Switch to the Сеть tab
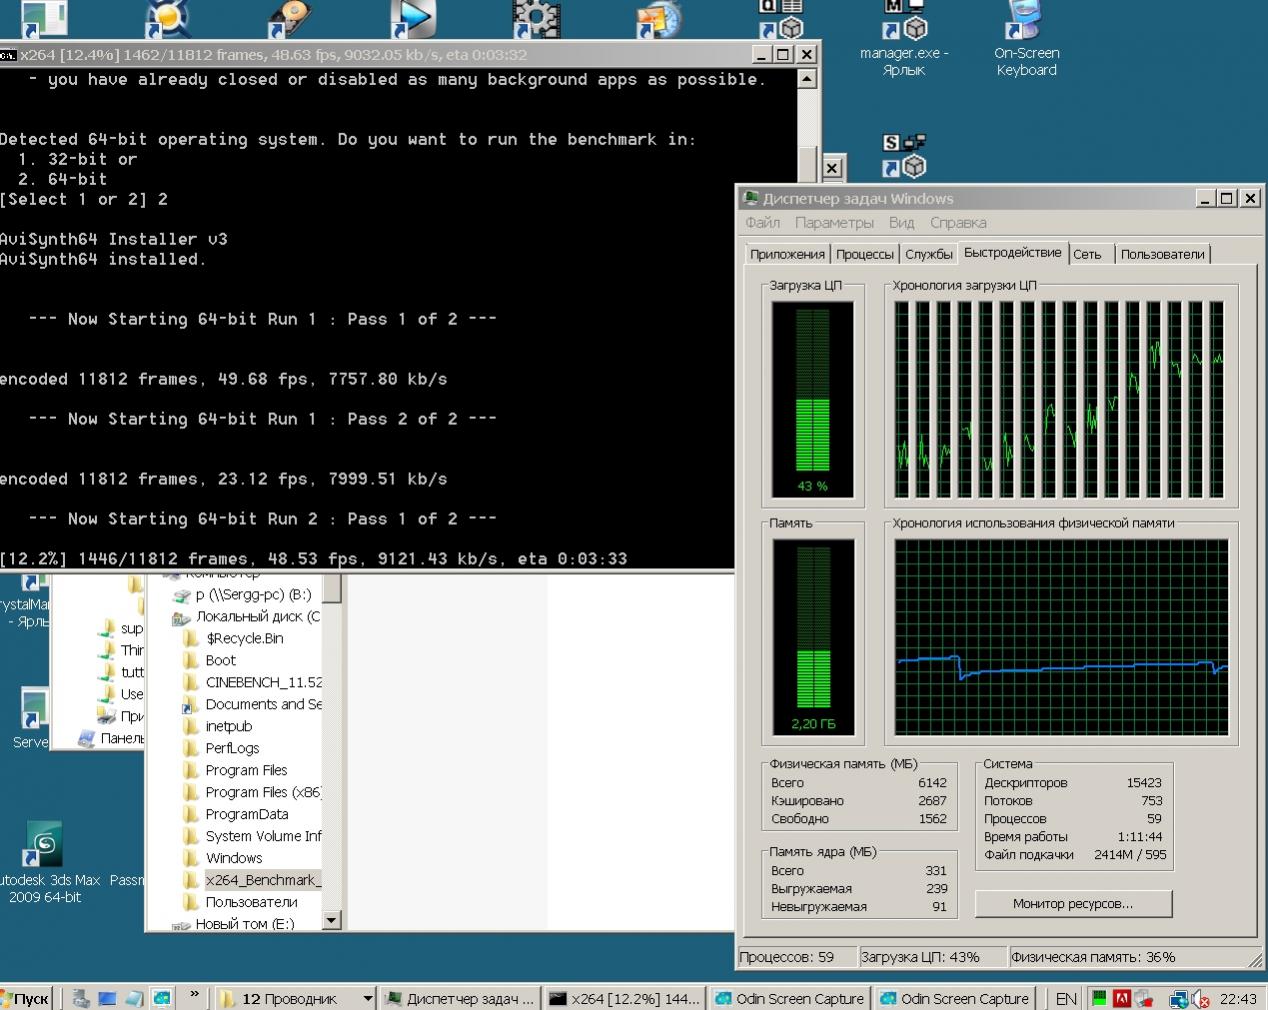1268x1010 pixels. point(1087,254)
